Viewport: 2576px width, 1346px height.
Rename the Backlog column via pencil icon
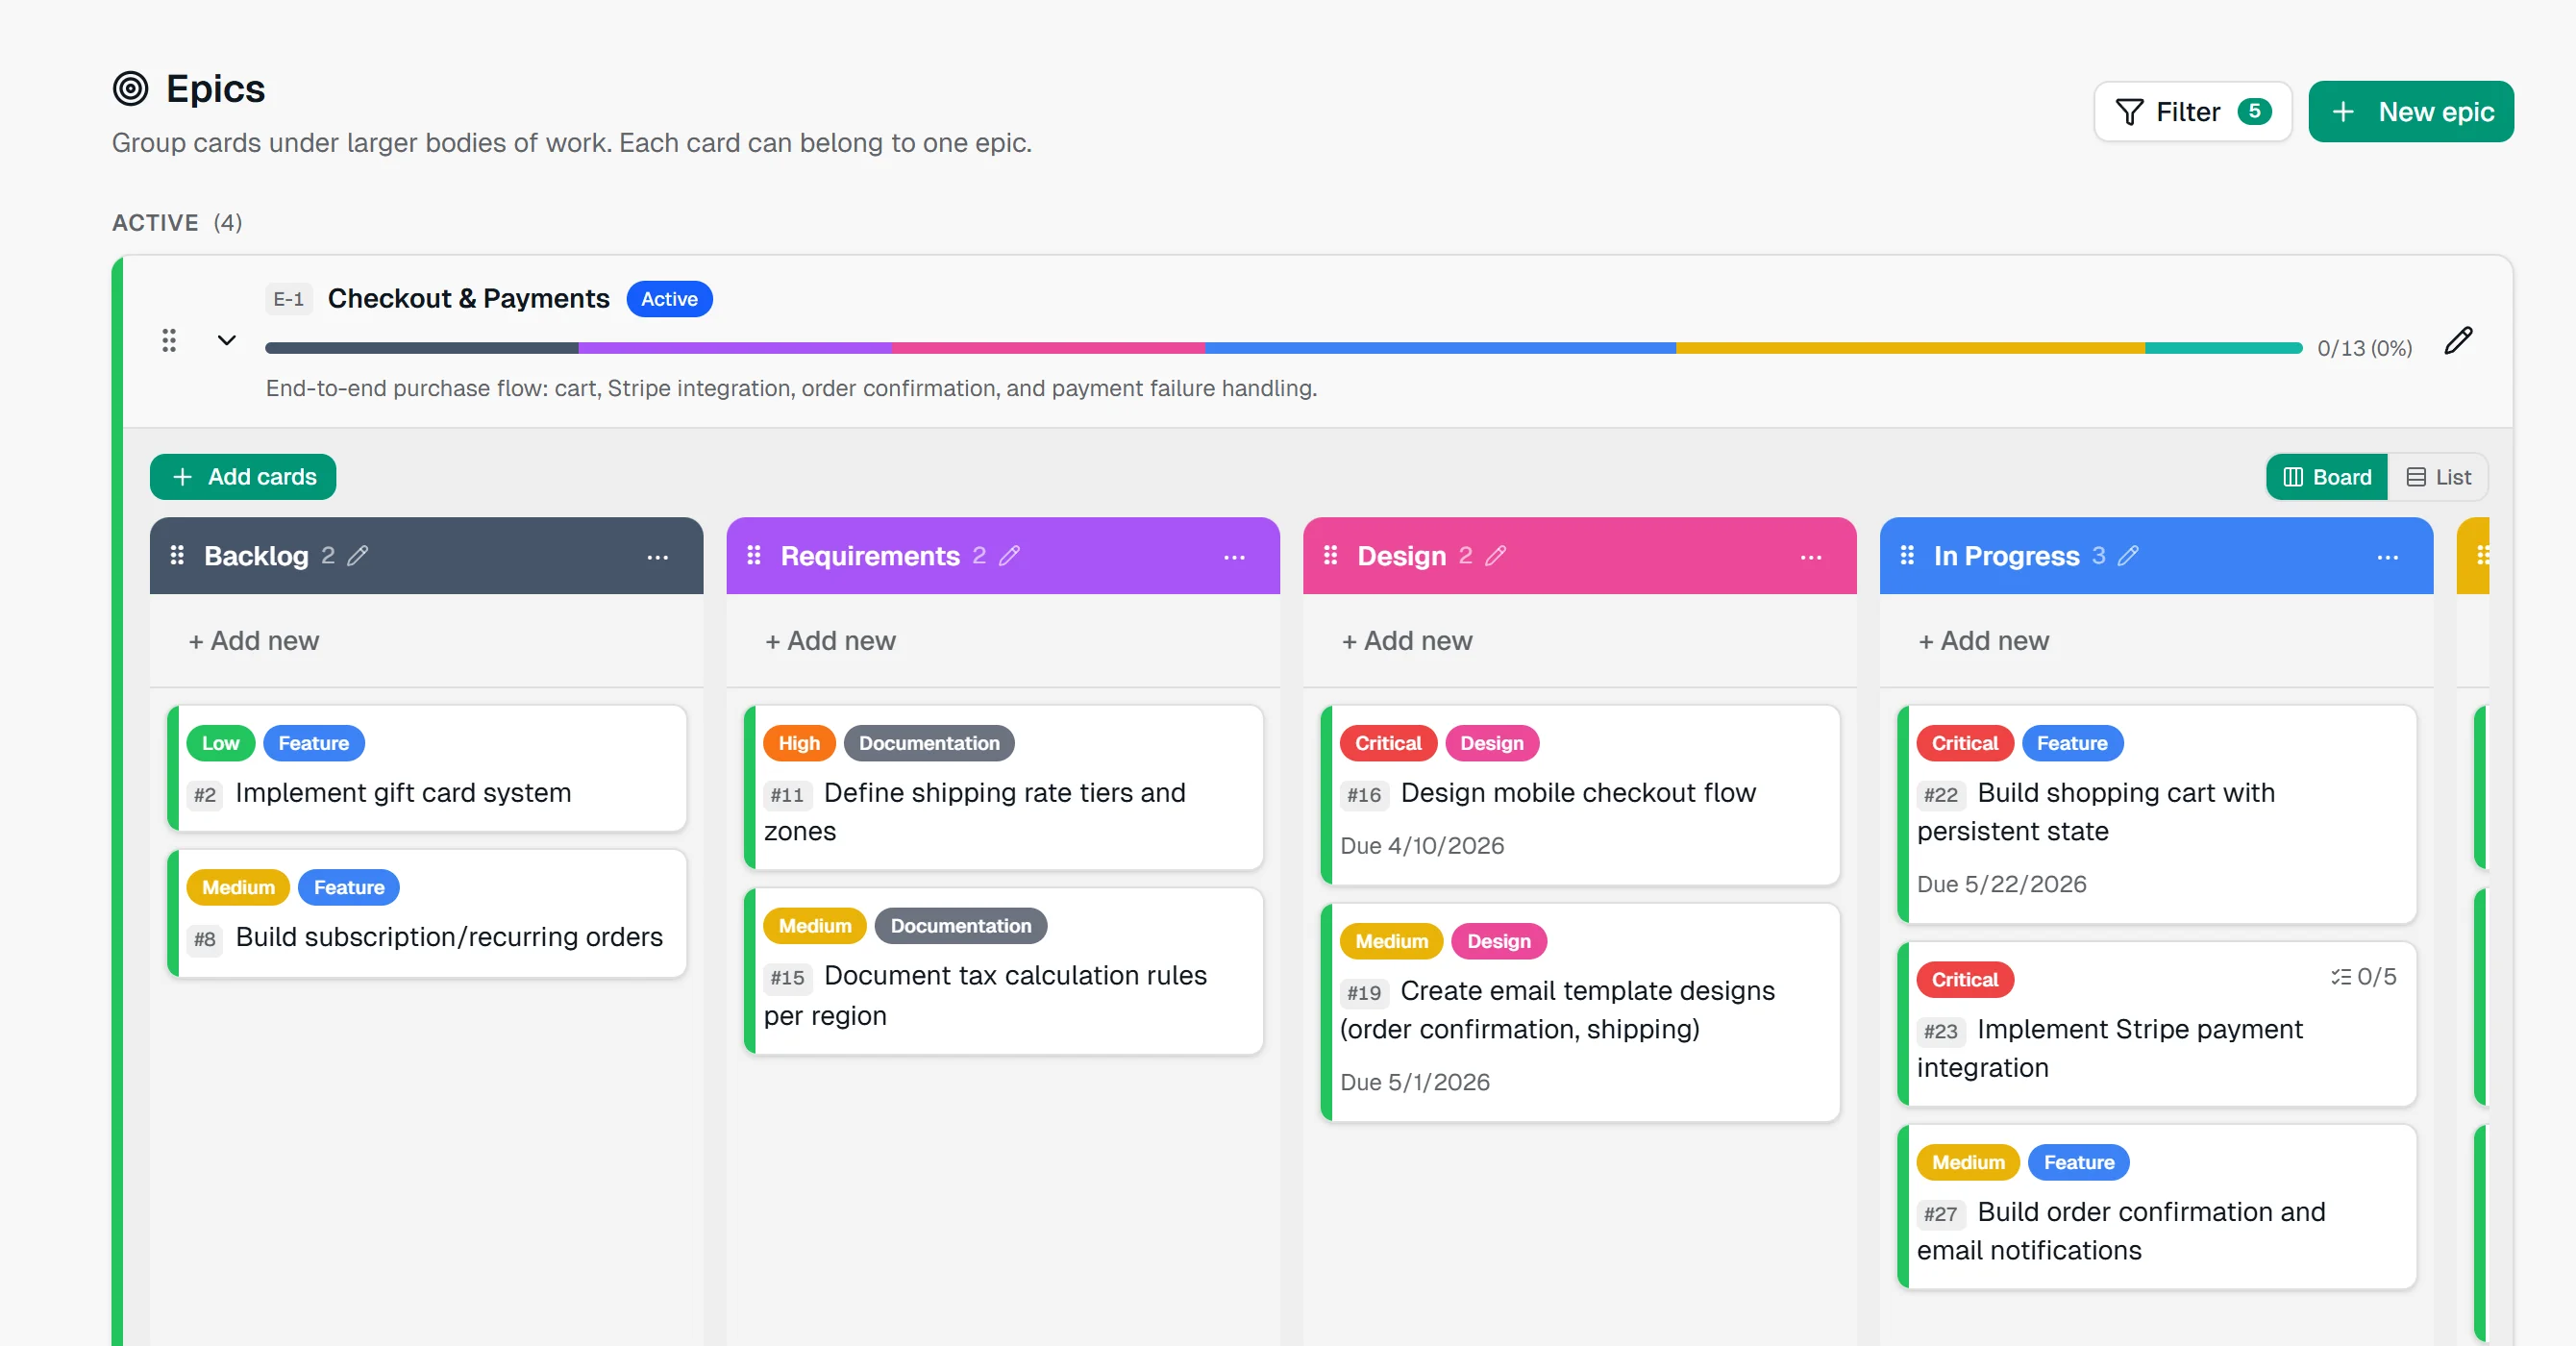coord(357,556)
